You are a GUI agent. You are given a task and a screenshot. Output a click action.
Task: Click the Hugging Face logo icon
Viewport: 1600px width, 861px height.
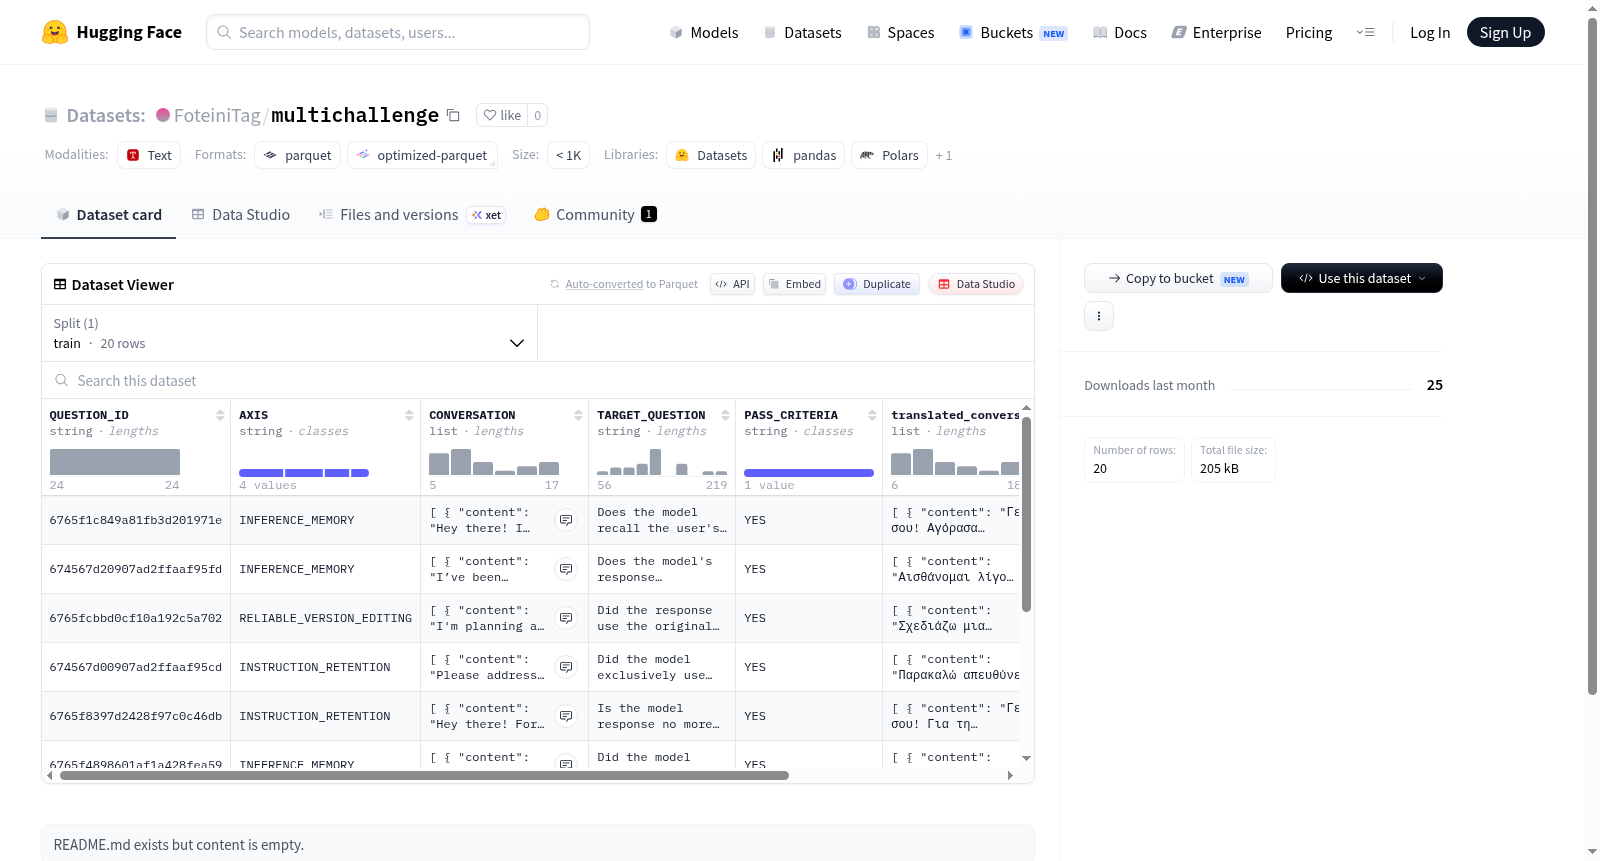[55, 32]
